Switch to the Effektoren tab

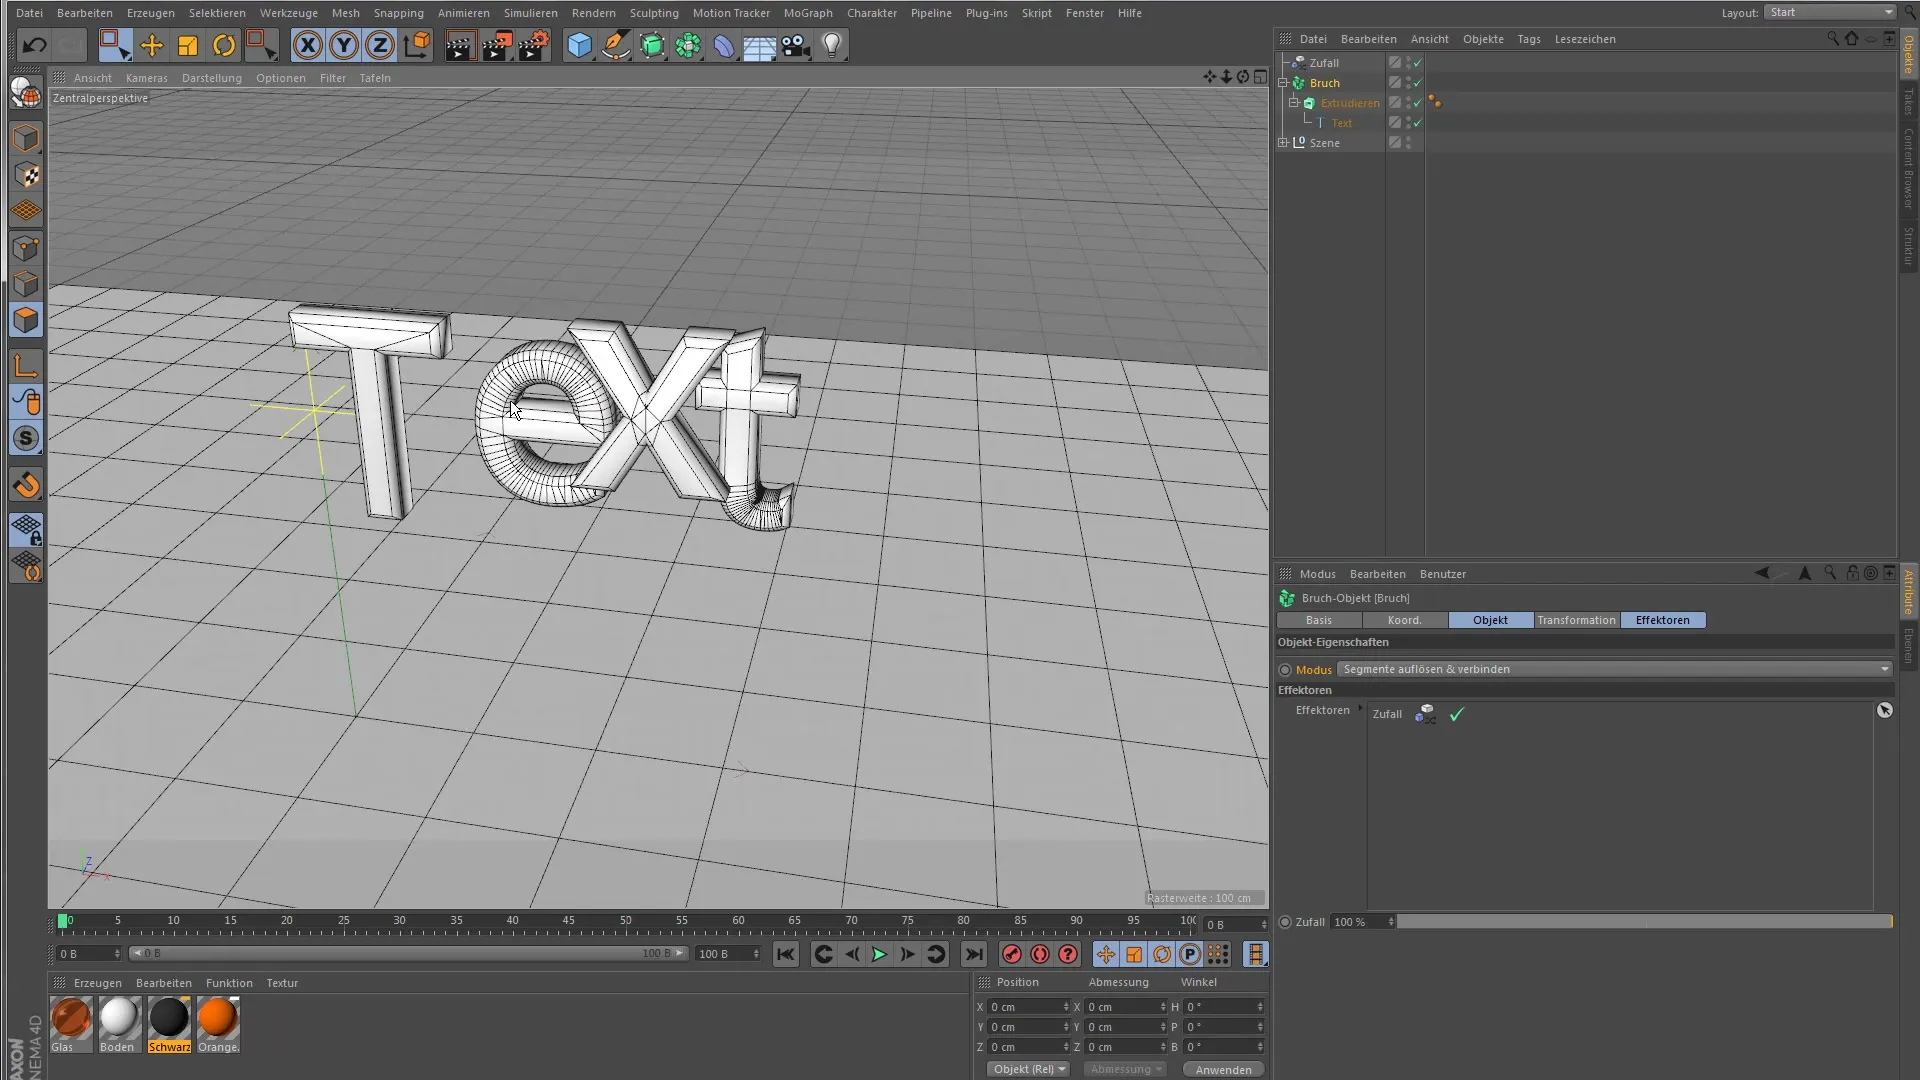pos(1662,620)
